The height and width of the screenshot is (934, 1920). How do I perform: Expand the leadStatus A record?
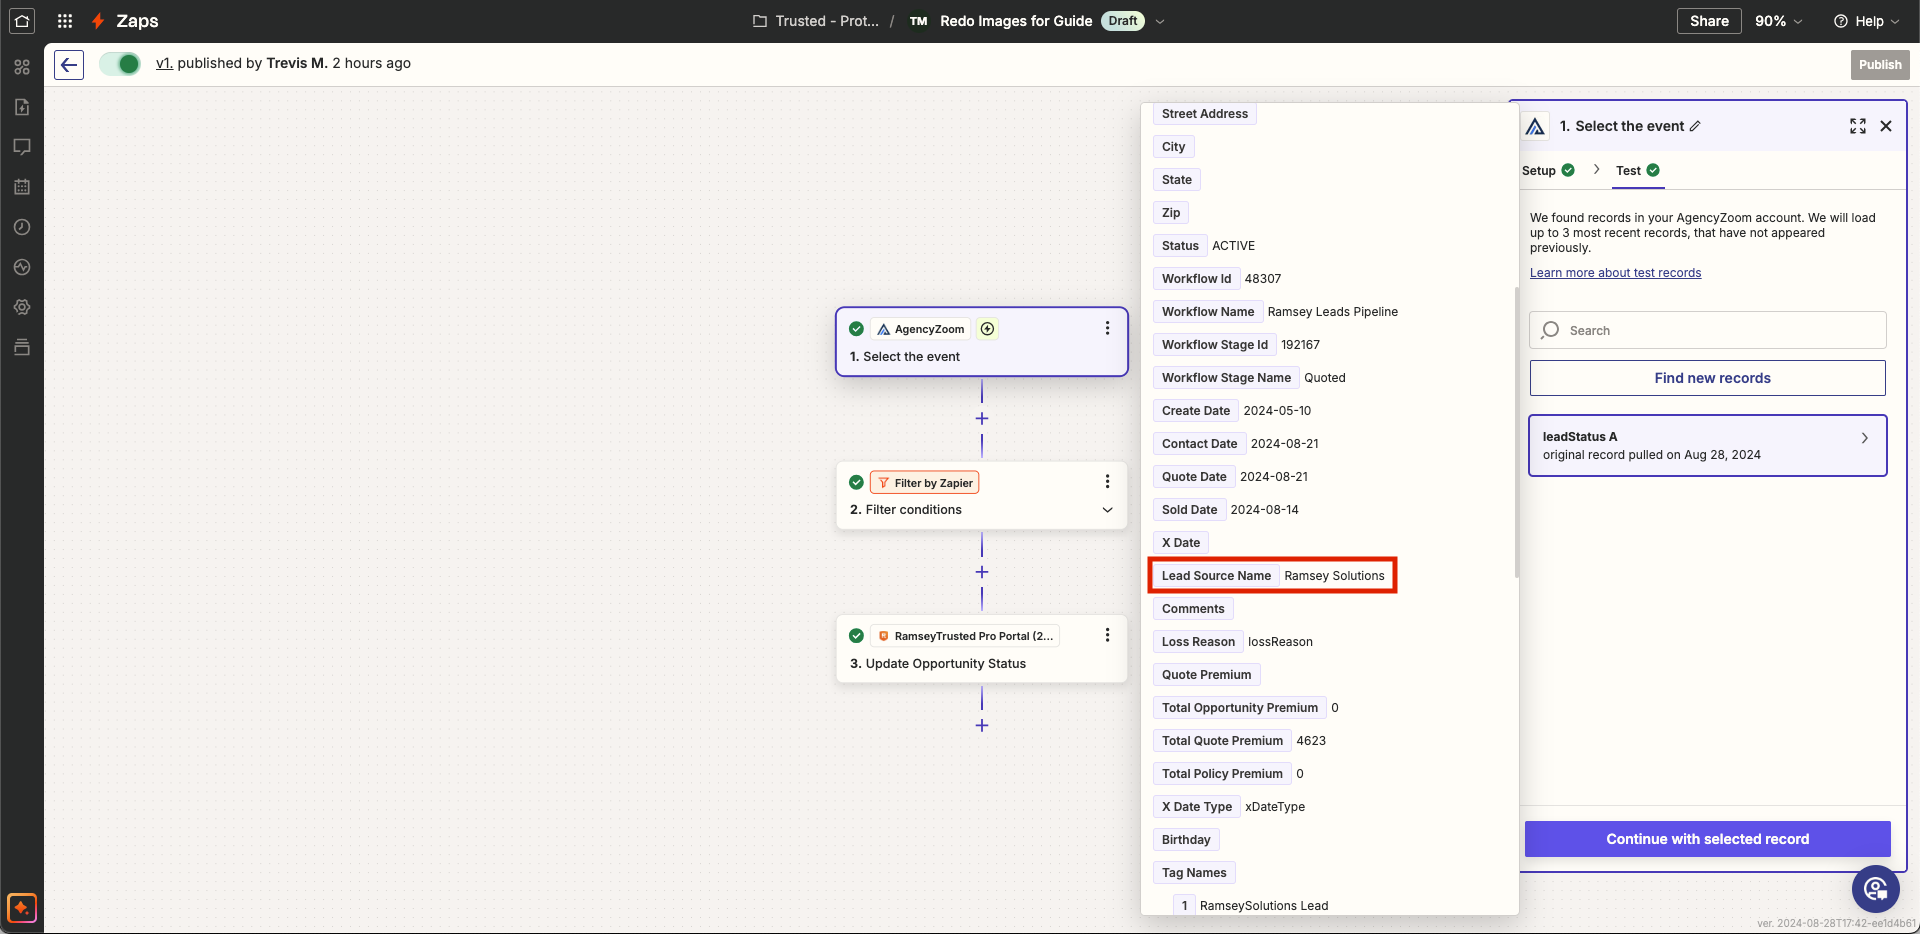coord(1864,438)
